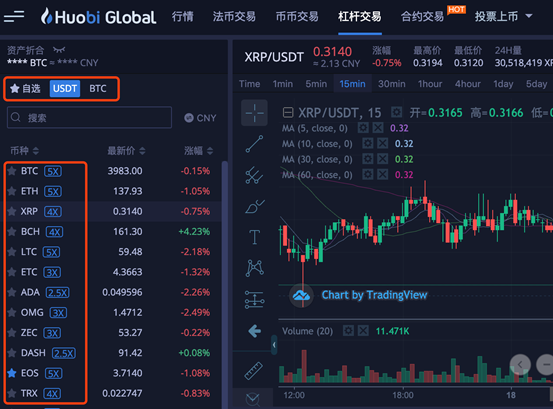Remove the MA 10 indicator

(x=382, y=143)
